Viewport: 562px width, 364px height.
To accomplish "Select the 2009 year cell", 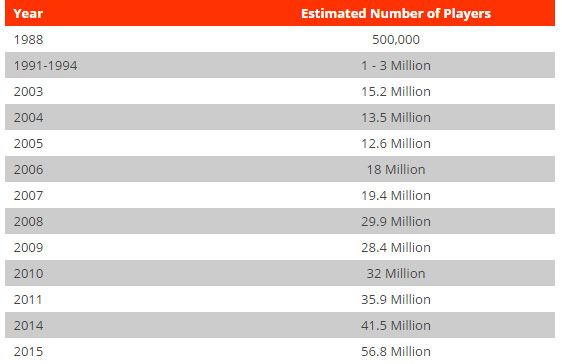I will (x=28, y=247).
